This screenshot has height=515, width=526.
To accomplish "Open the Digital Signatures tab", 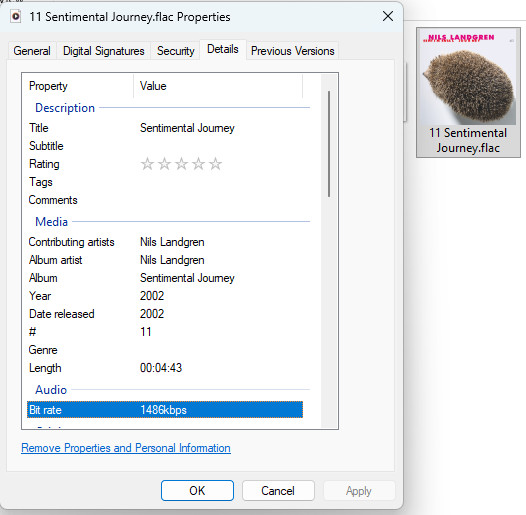I will click(104, 51).
